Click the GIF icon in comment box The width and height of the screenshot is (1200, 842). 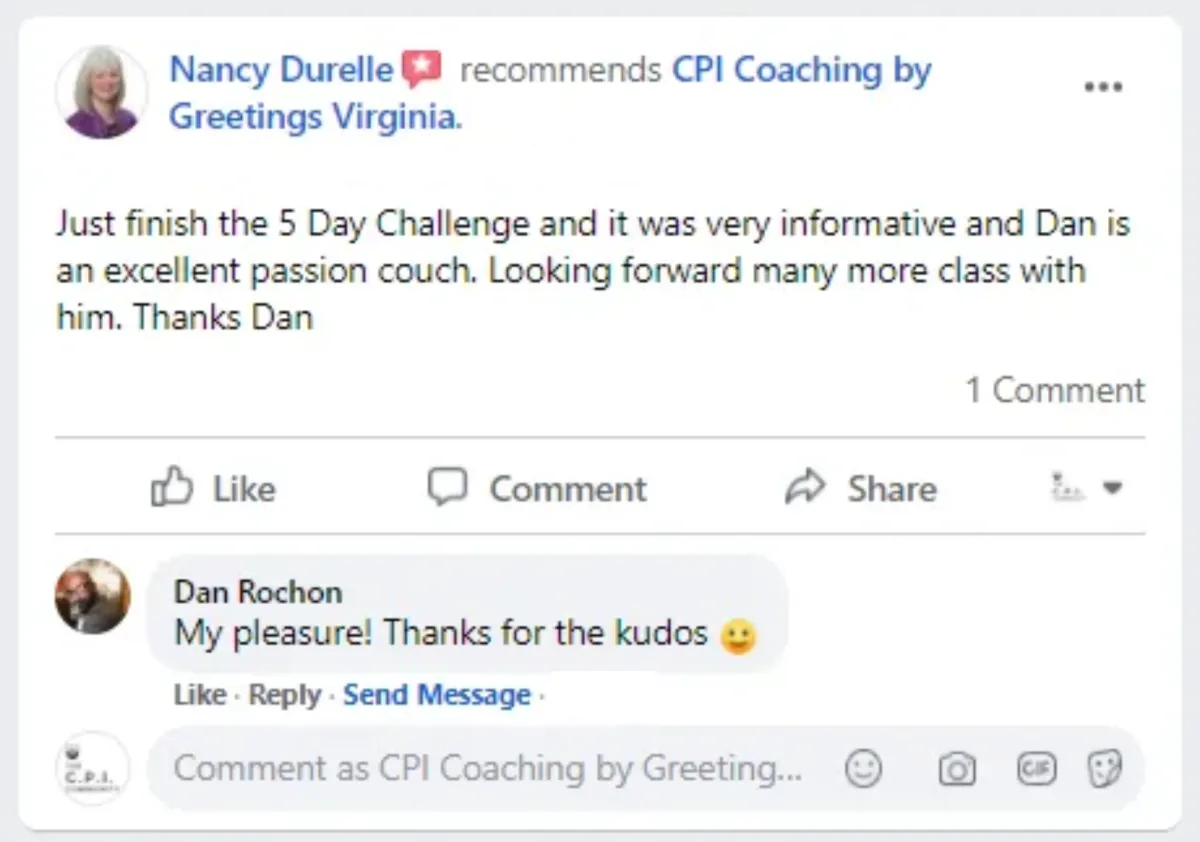pos(1035,769)
